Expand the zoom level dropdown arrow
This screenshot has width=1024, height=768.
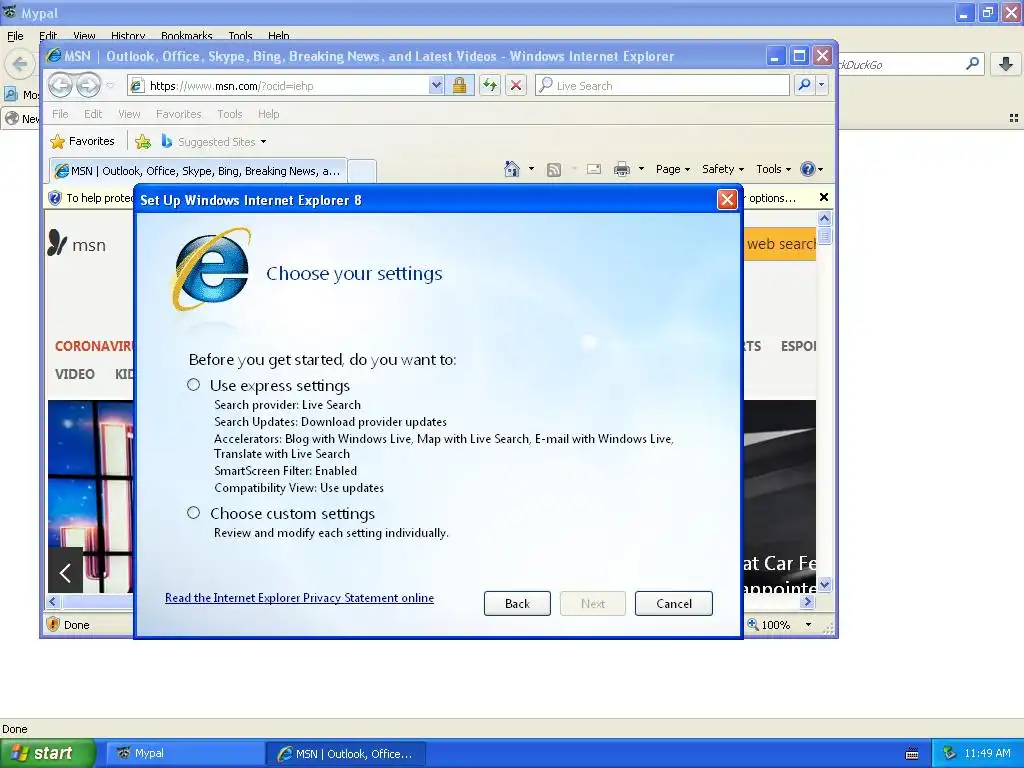tap(808, 624)
